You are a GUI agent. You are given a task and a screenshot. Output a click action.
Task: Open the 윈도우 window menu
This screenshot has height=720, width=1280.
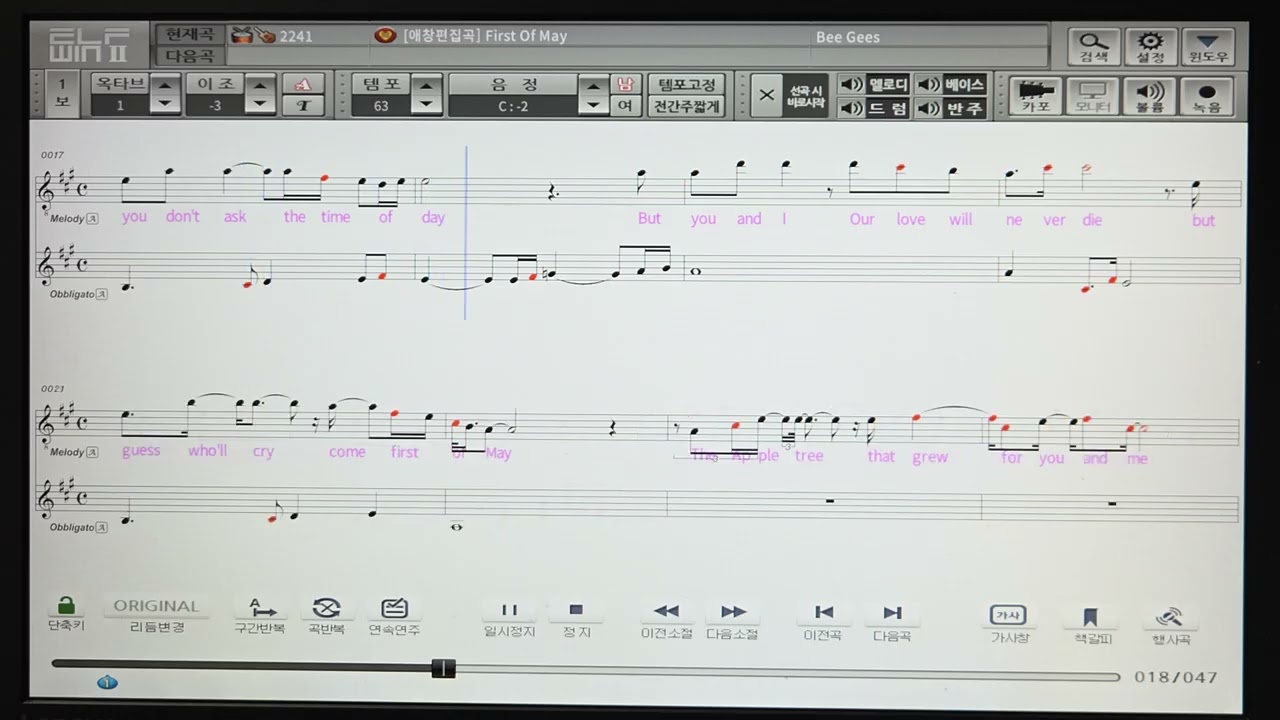[x=1208, y=46]
